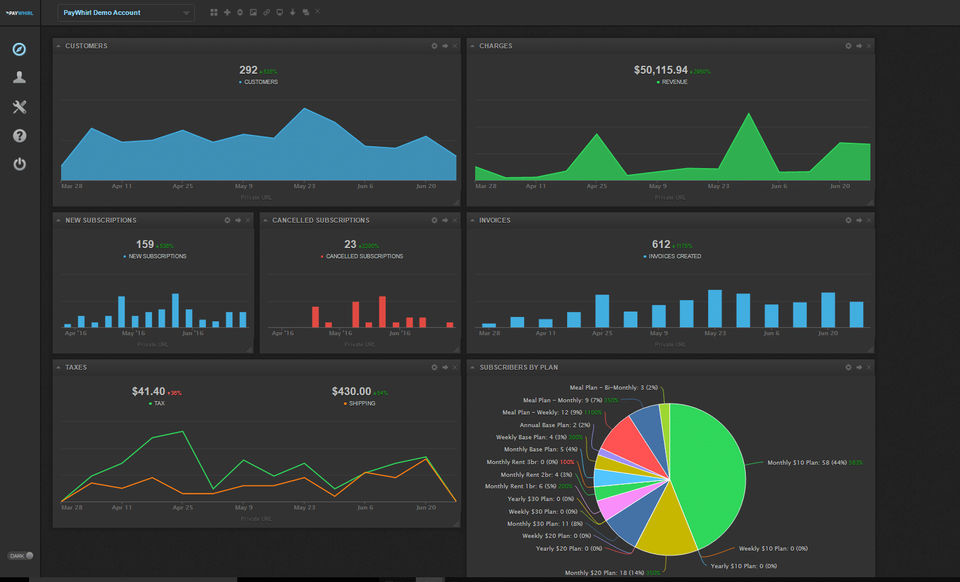Click the power logout icon in sidebar
This screenshot has height=582, width=960.
coord(20,164)
